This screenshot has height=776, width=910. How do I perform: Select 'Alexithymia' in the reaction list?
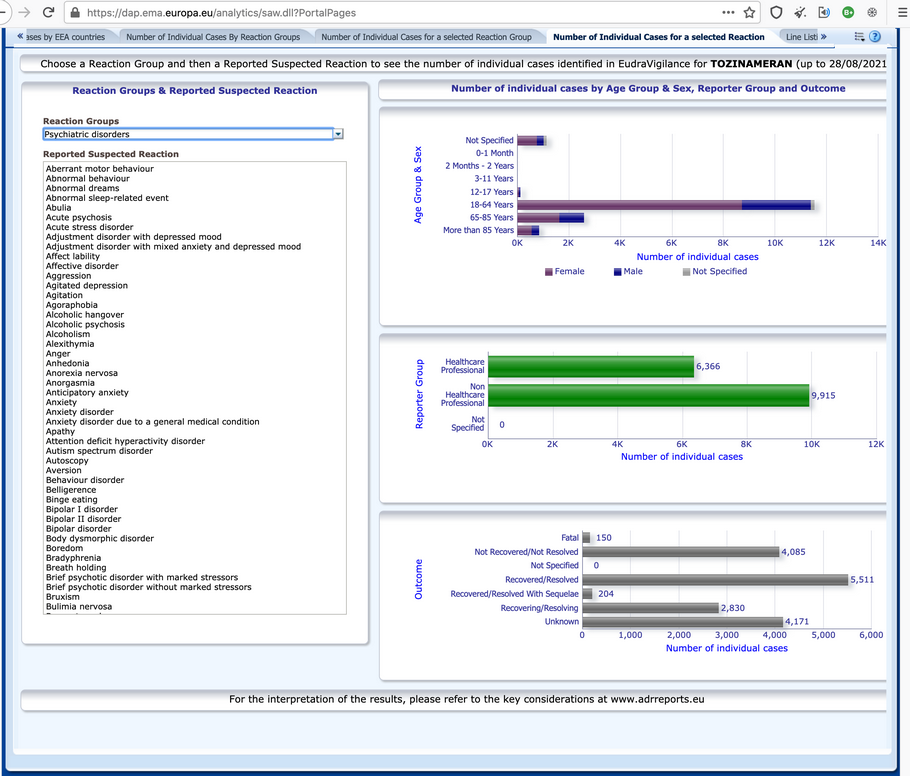pos(70,344)
